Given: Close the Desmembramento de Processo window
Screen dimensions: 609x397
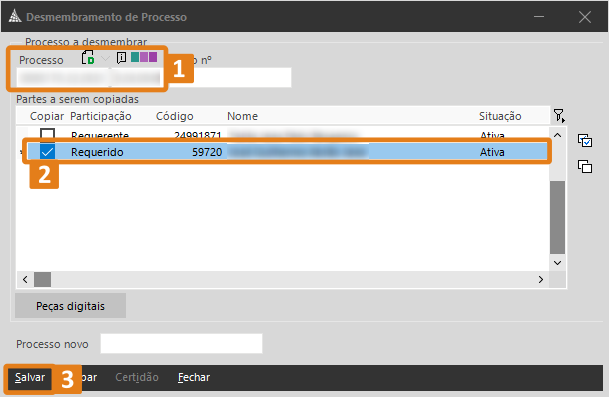Looking at the screenshot, I should 585,17.
